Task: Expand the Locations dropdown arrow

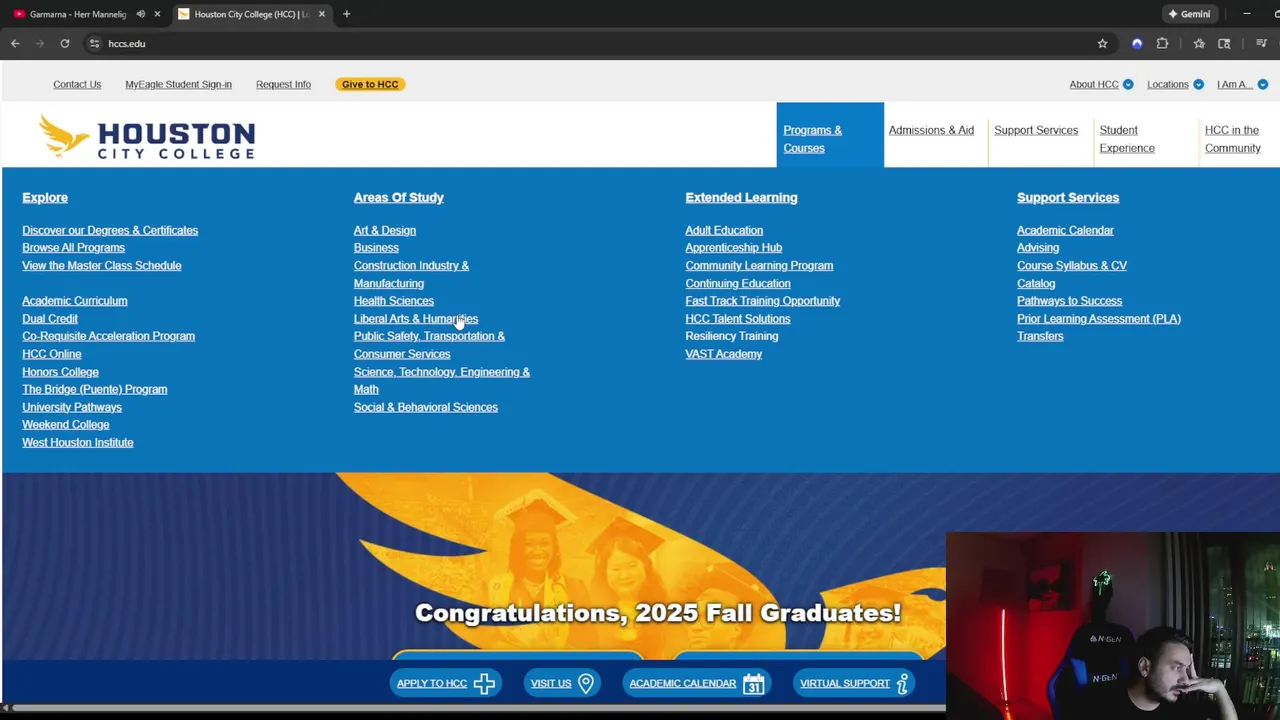Action: (1198, 84)
